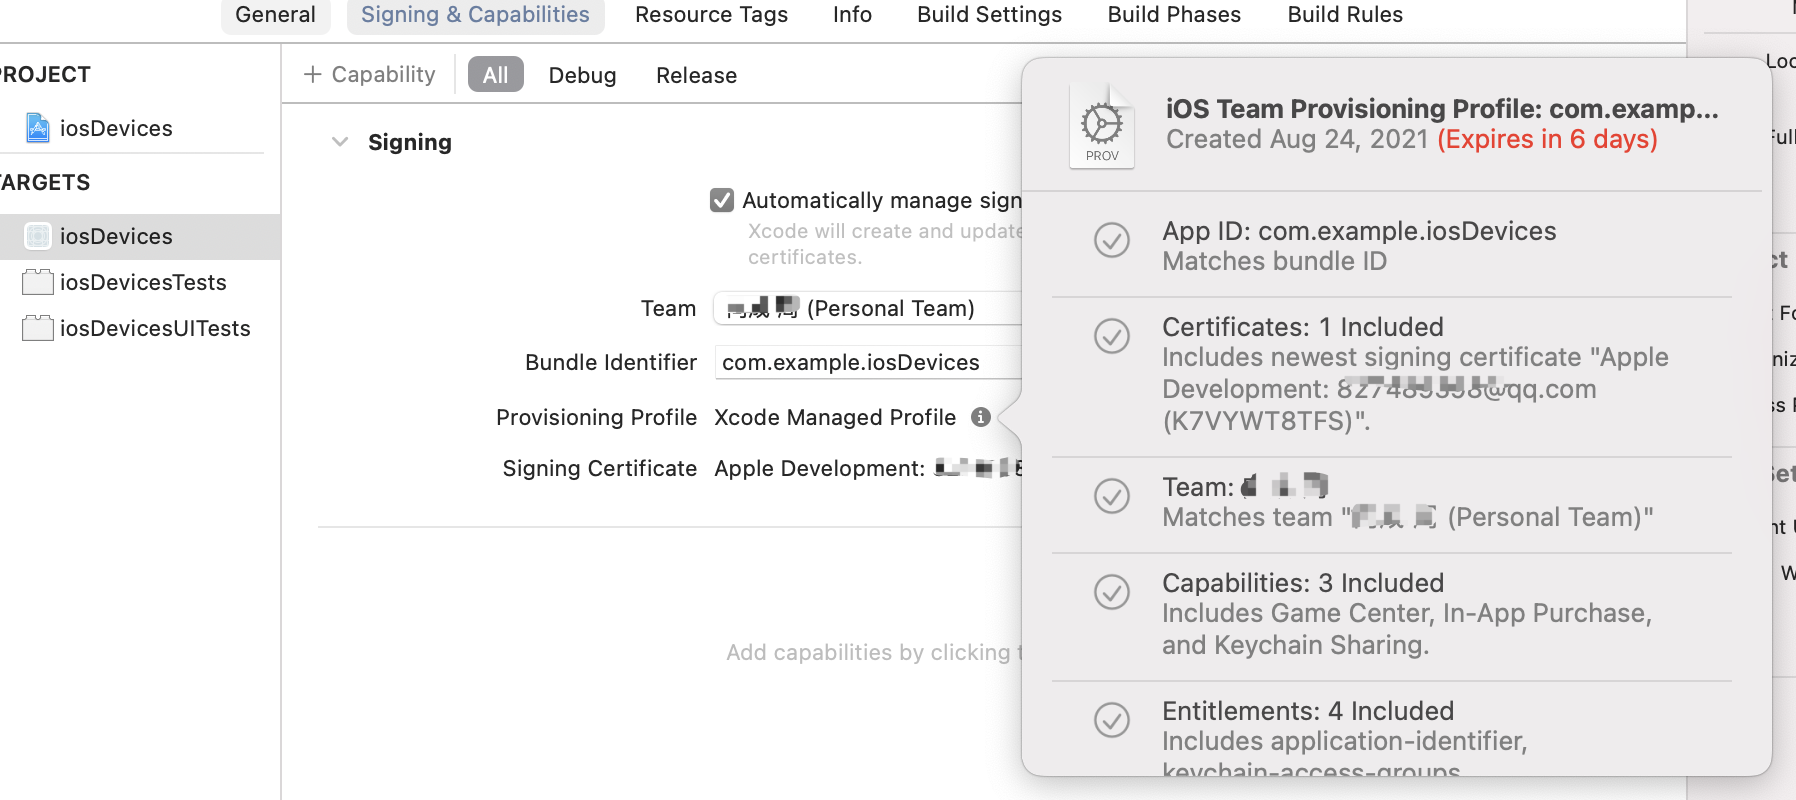Click 'Capabilities: 3 Included' text
The image size is (1796, 800).
coord(1303,583)
